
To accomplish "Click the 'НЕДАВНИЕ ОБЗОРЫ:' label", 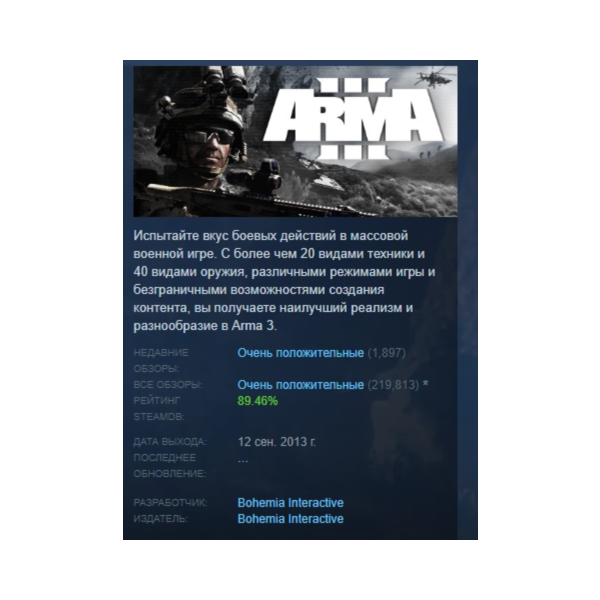I will point(161,360).
